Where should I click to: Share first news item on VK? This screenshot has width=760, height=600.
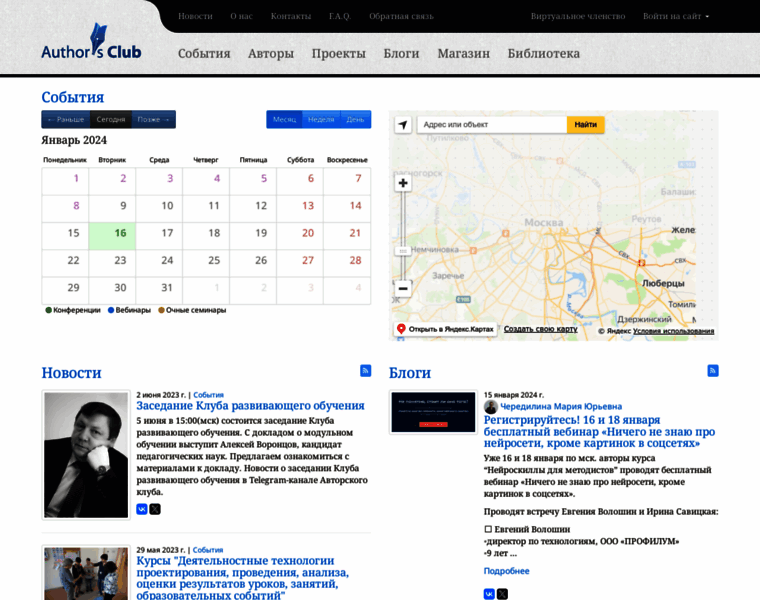(x=142, y=509)
